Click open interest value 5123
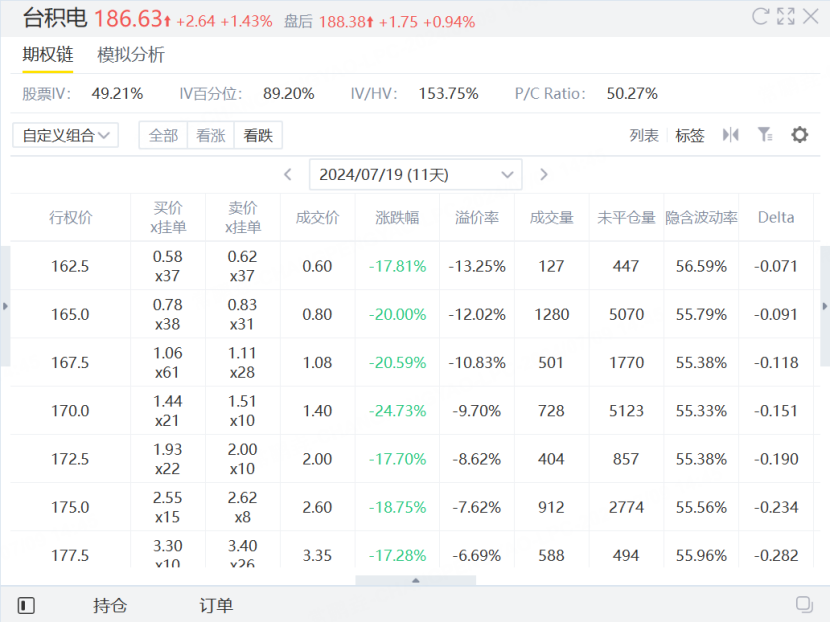 point(626,411)
